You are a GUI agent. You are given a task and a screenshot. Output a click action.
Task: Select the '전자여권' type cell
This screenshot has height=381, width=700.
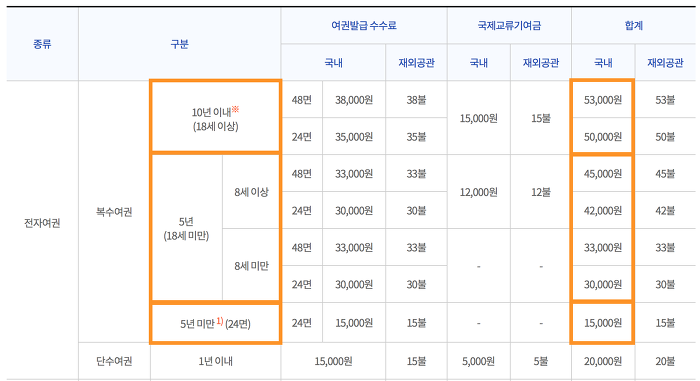pyautogui.click(x=42, y=222)
